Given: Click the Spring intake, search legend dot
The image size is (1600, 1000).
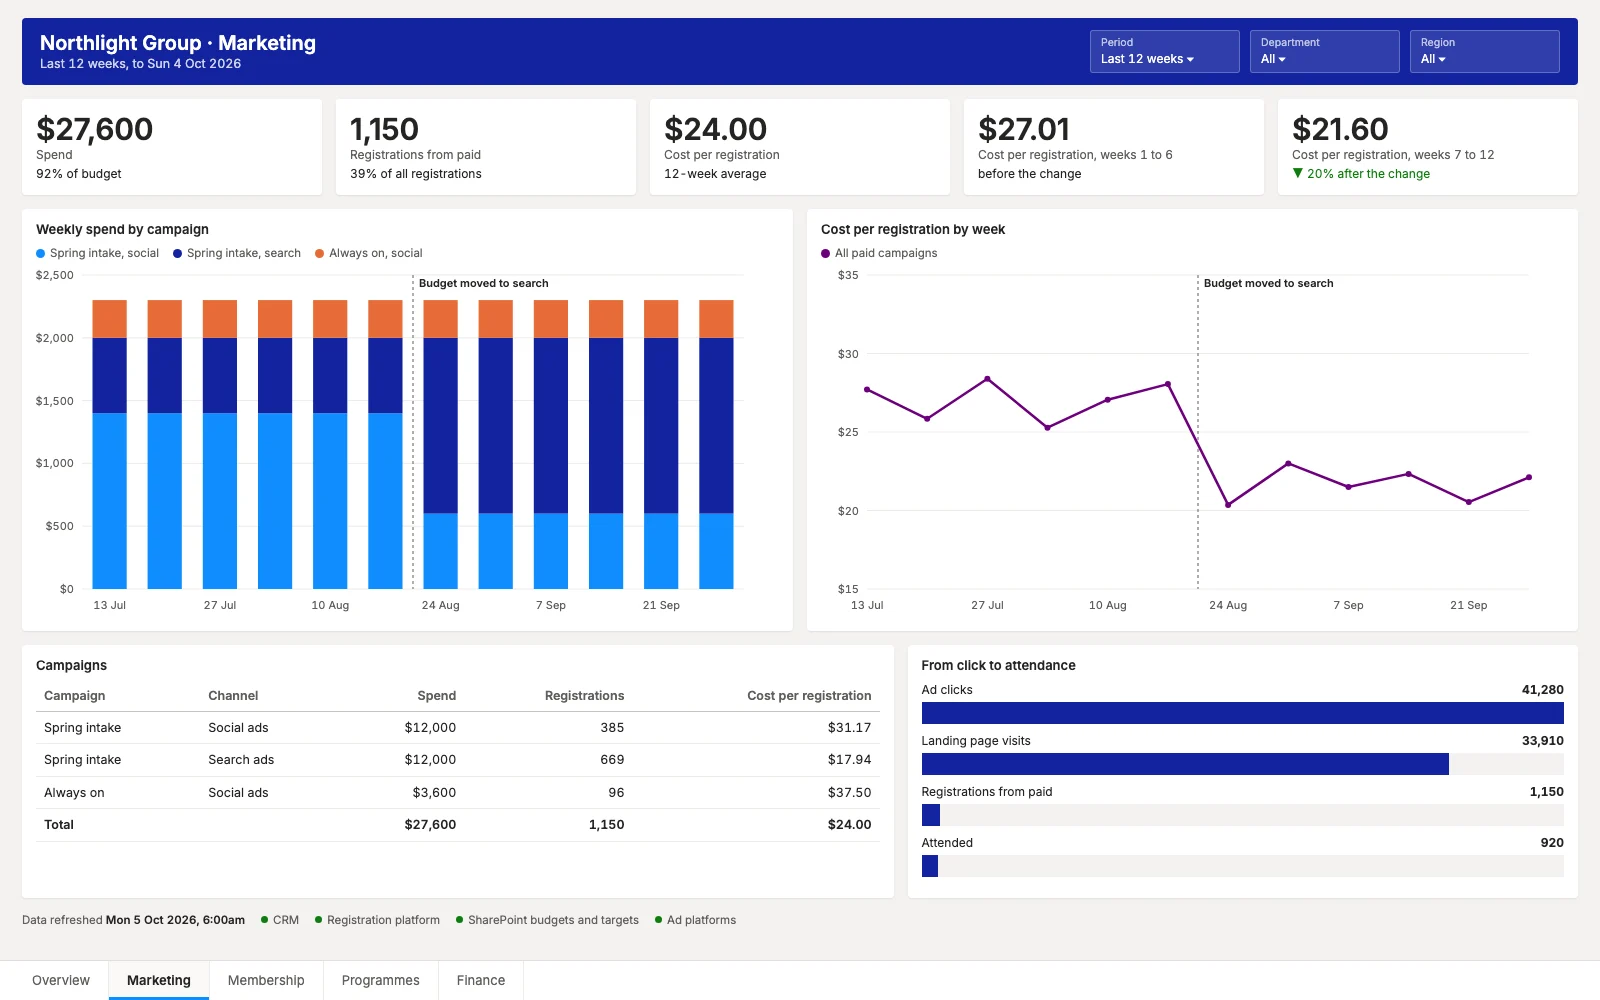Looking at the screenshot, I should pyautogui.click(x=177, y=253).
